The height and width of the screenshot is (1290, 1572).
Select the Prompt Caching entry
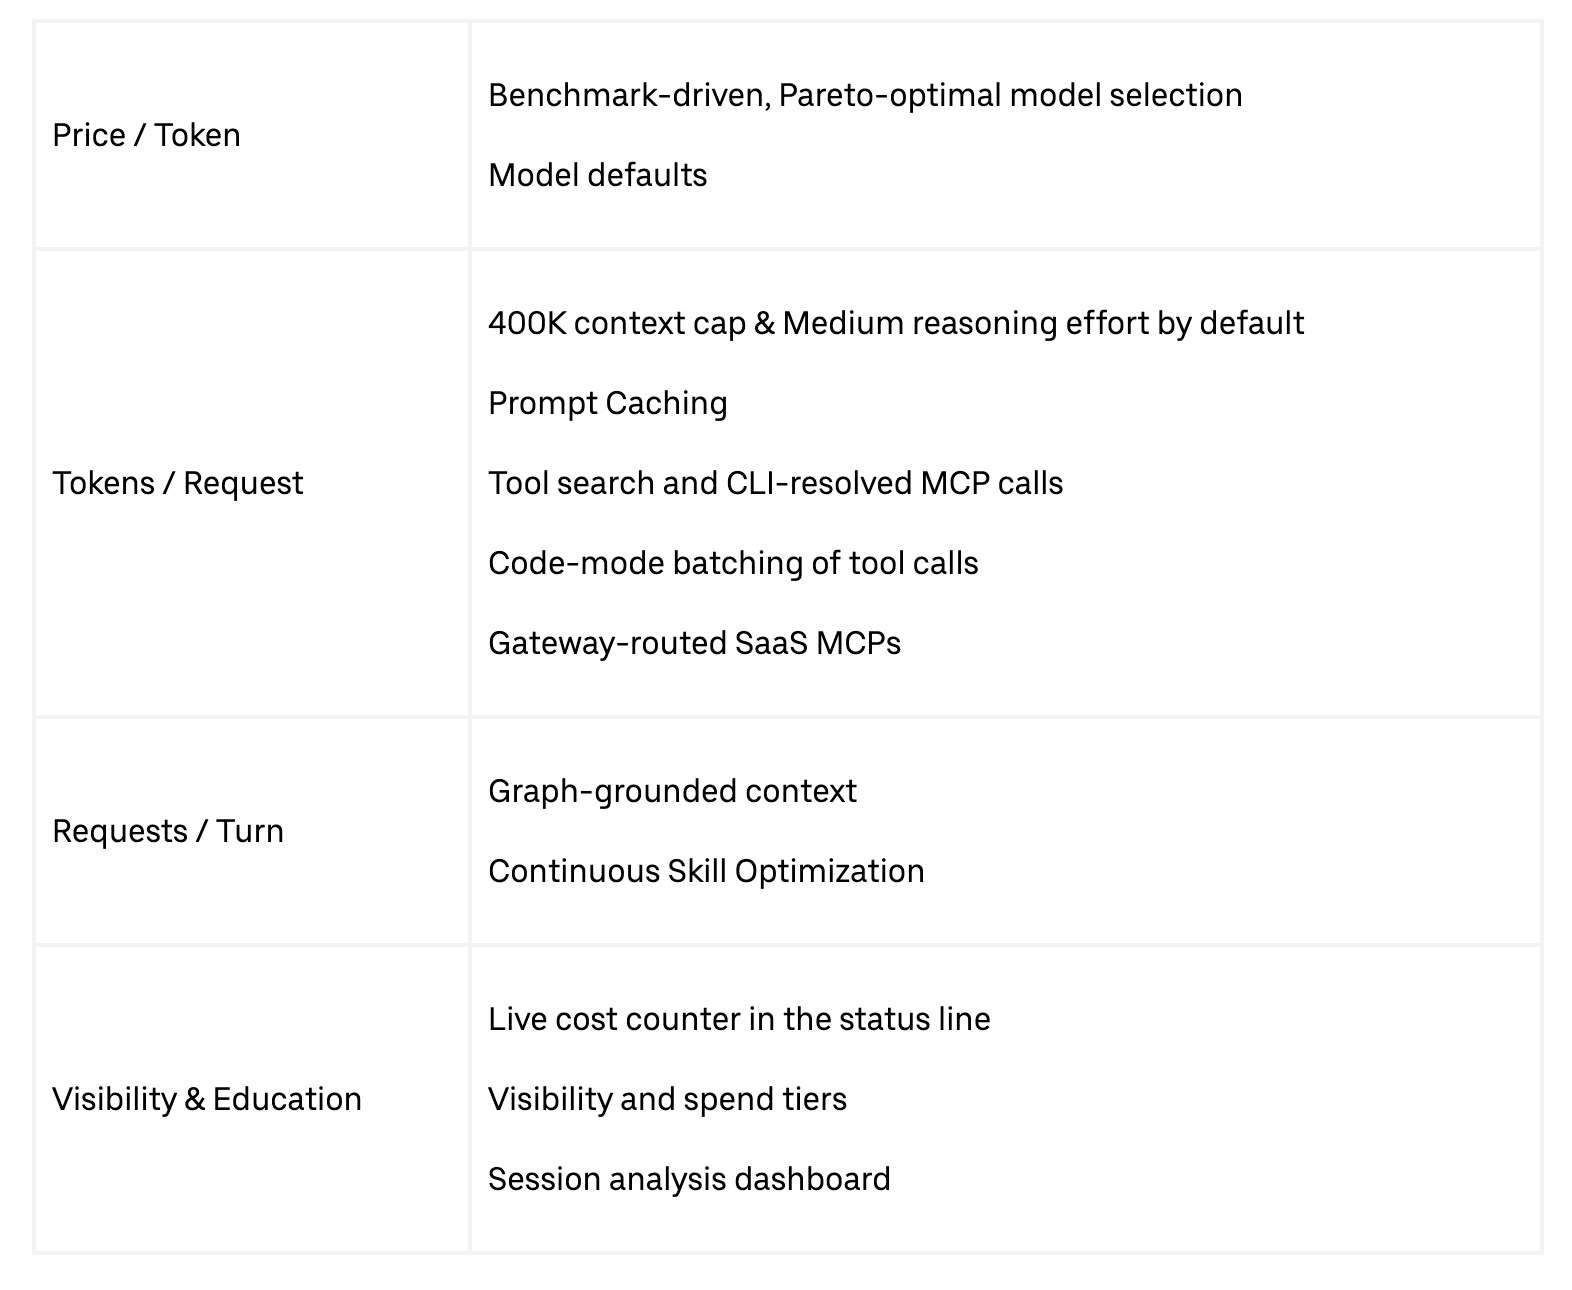pyautogui.click(x=607, y=403)
